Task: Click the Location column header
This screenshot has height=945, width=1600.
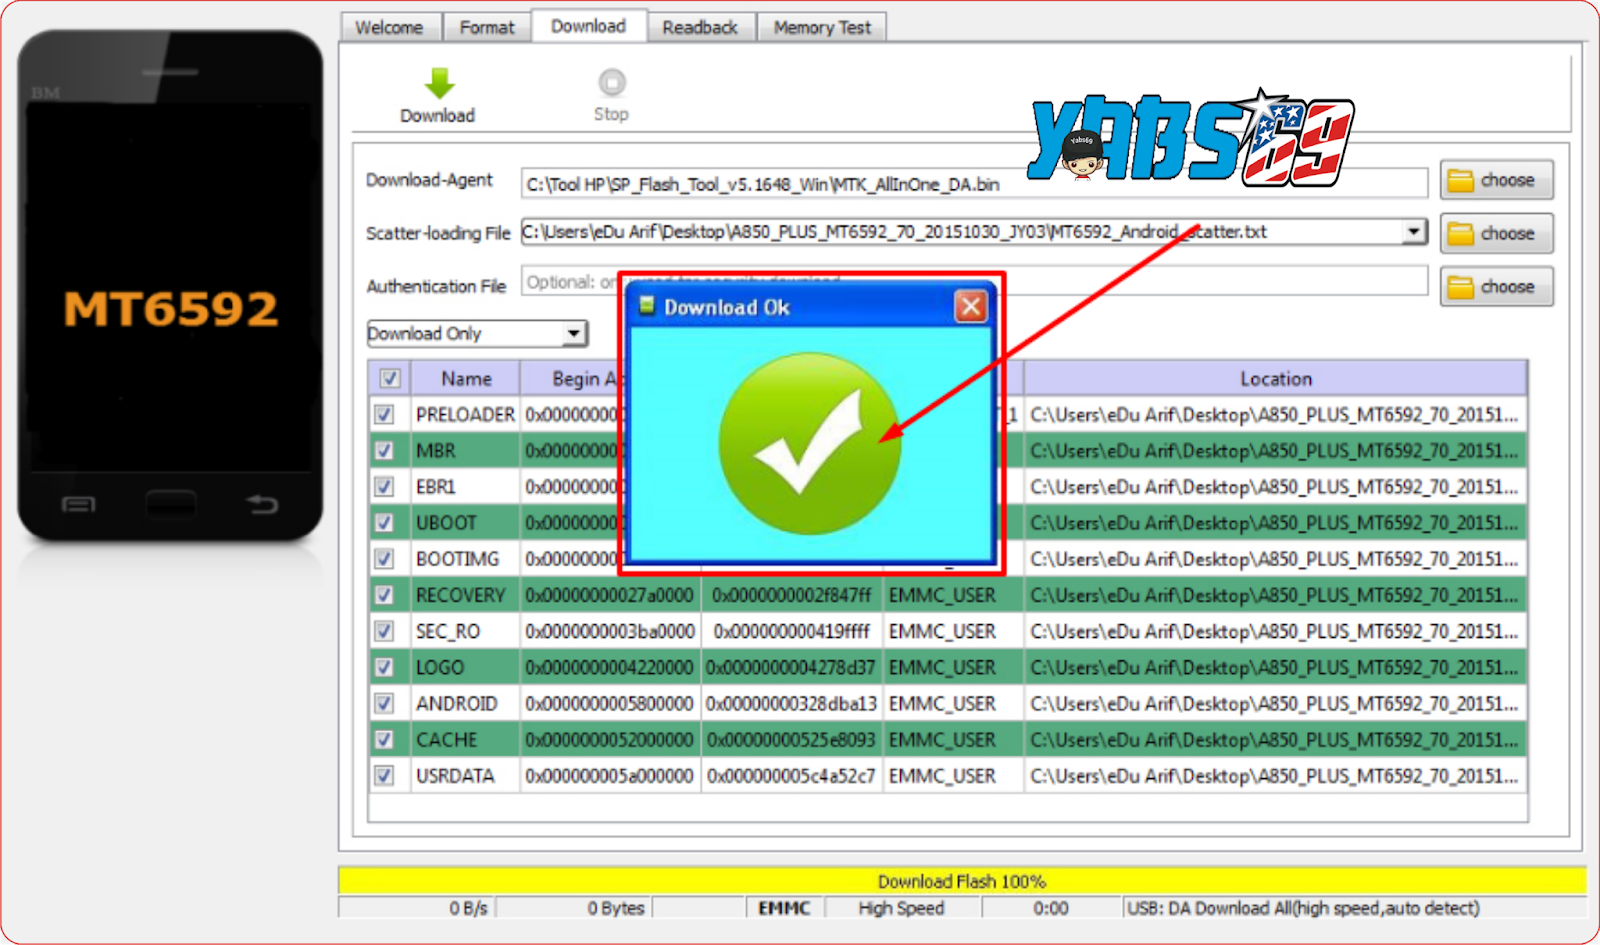Action: 1276,379
